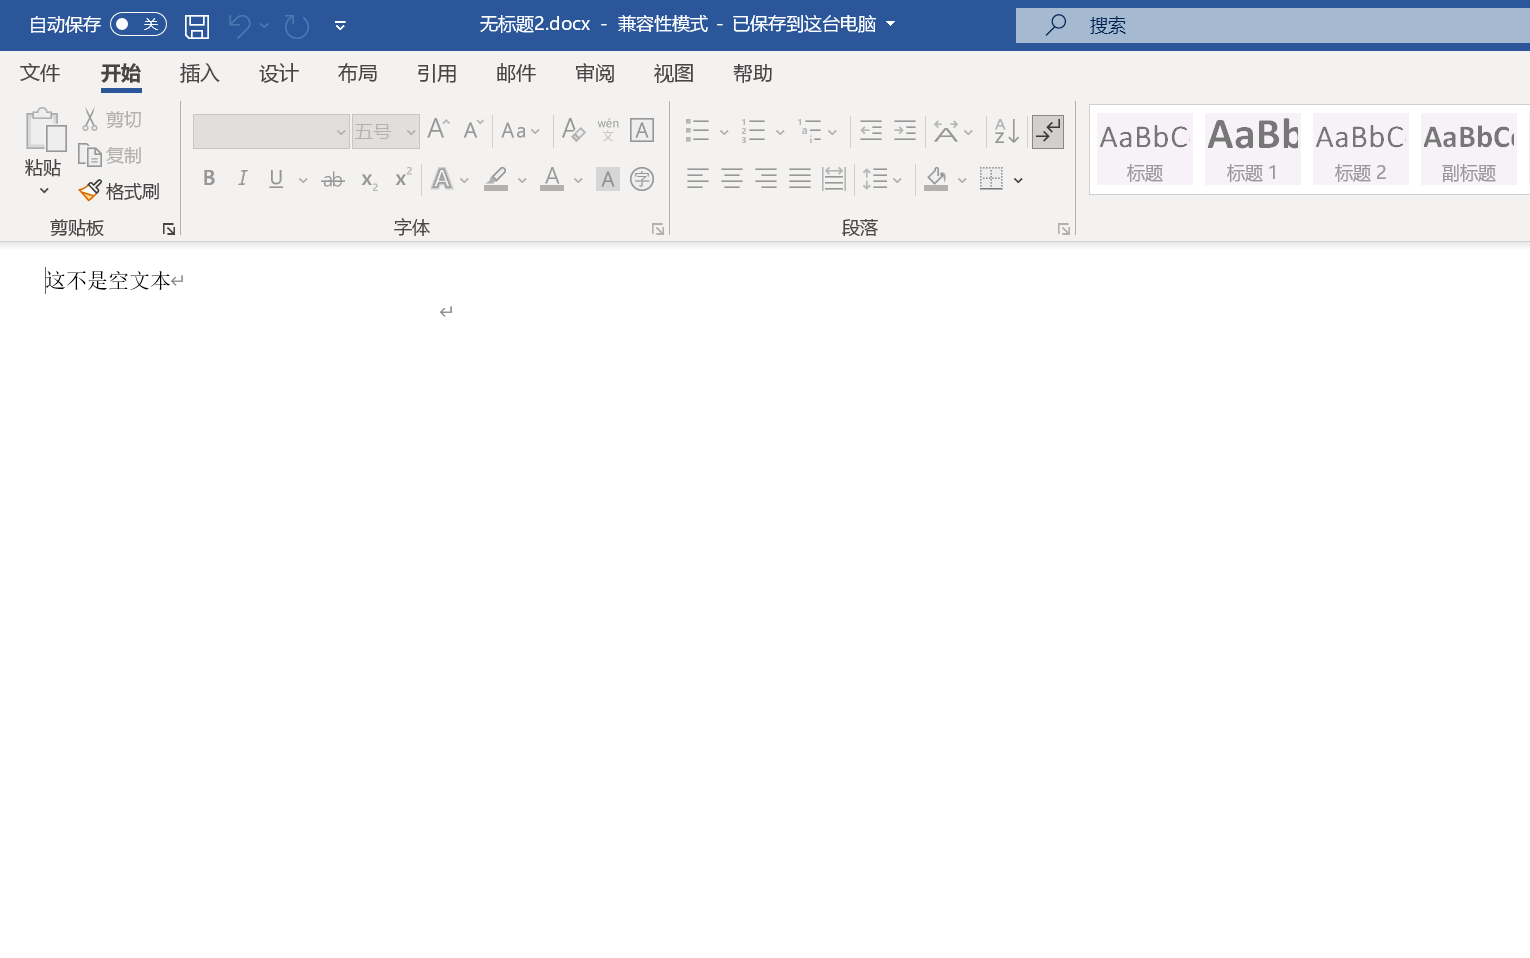Apply the text highlight color
Screen dimensions: 1530x958
coord(496,179)
